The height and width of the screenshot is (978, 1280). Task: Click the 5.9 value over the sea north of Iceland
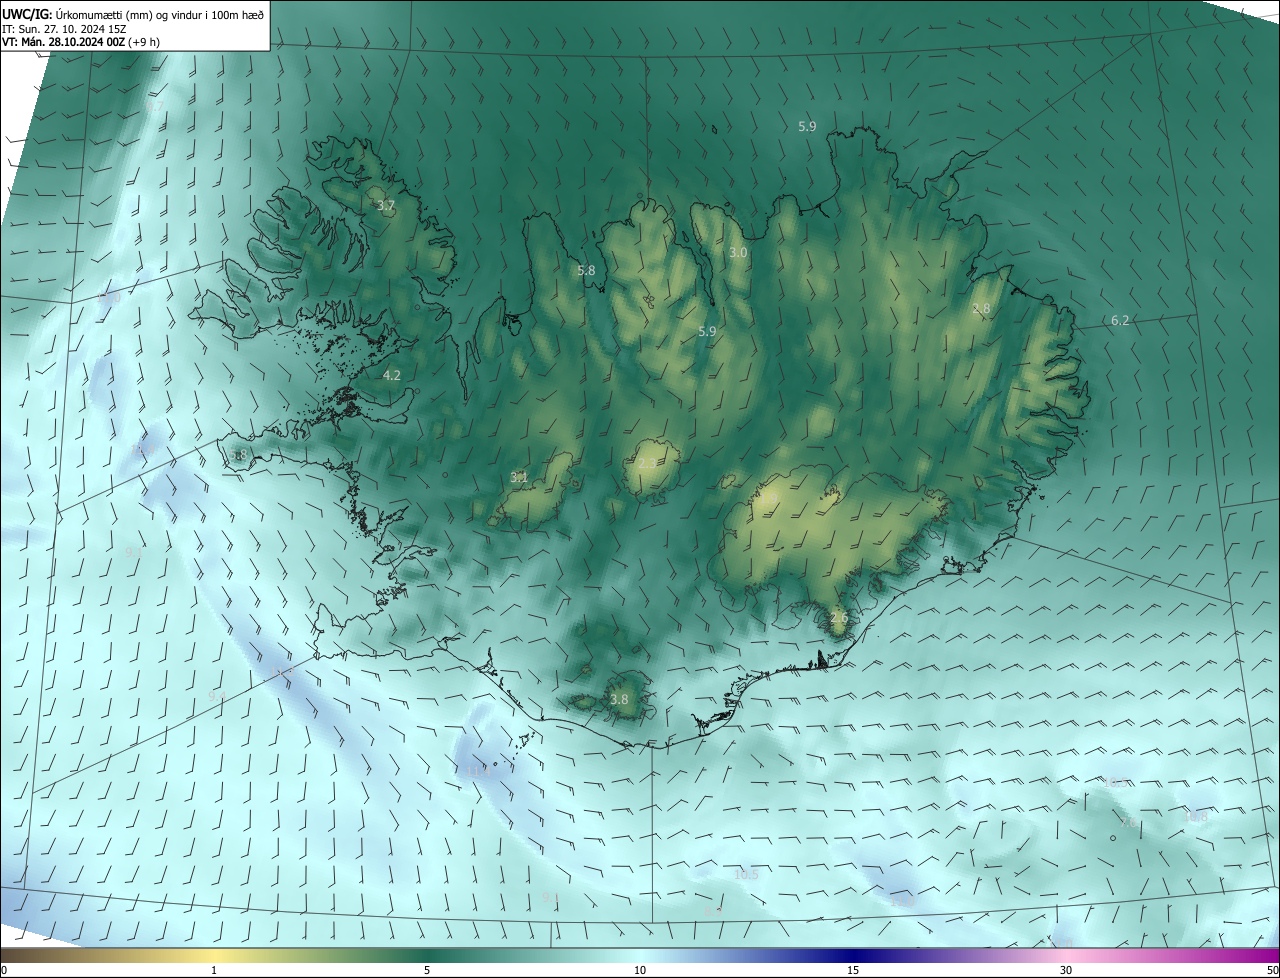807,126
